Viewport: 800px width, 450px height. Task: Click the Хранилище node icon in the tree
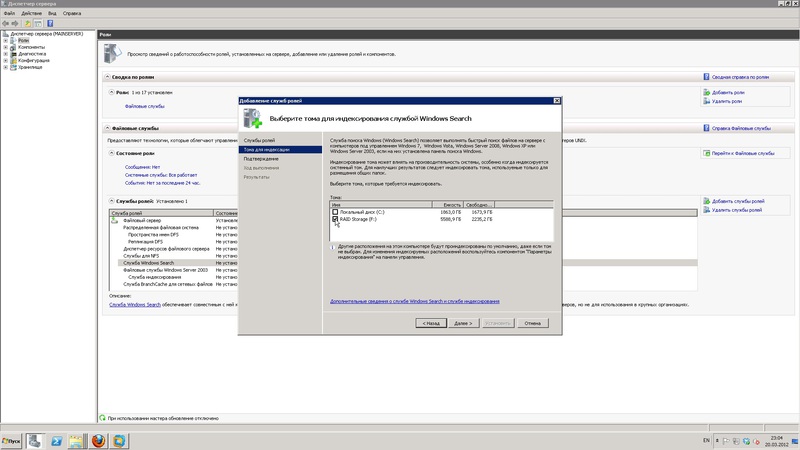[x=13, y=67]
